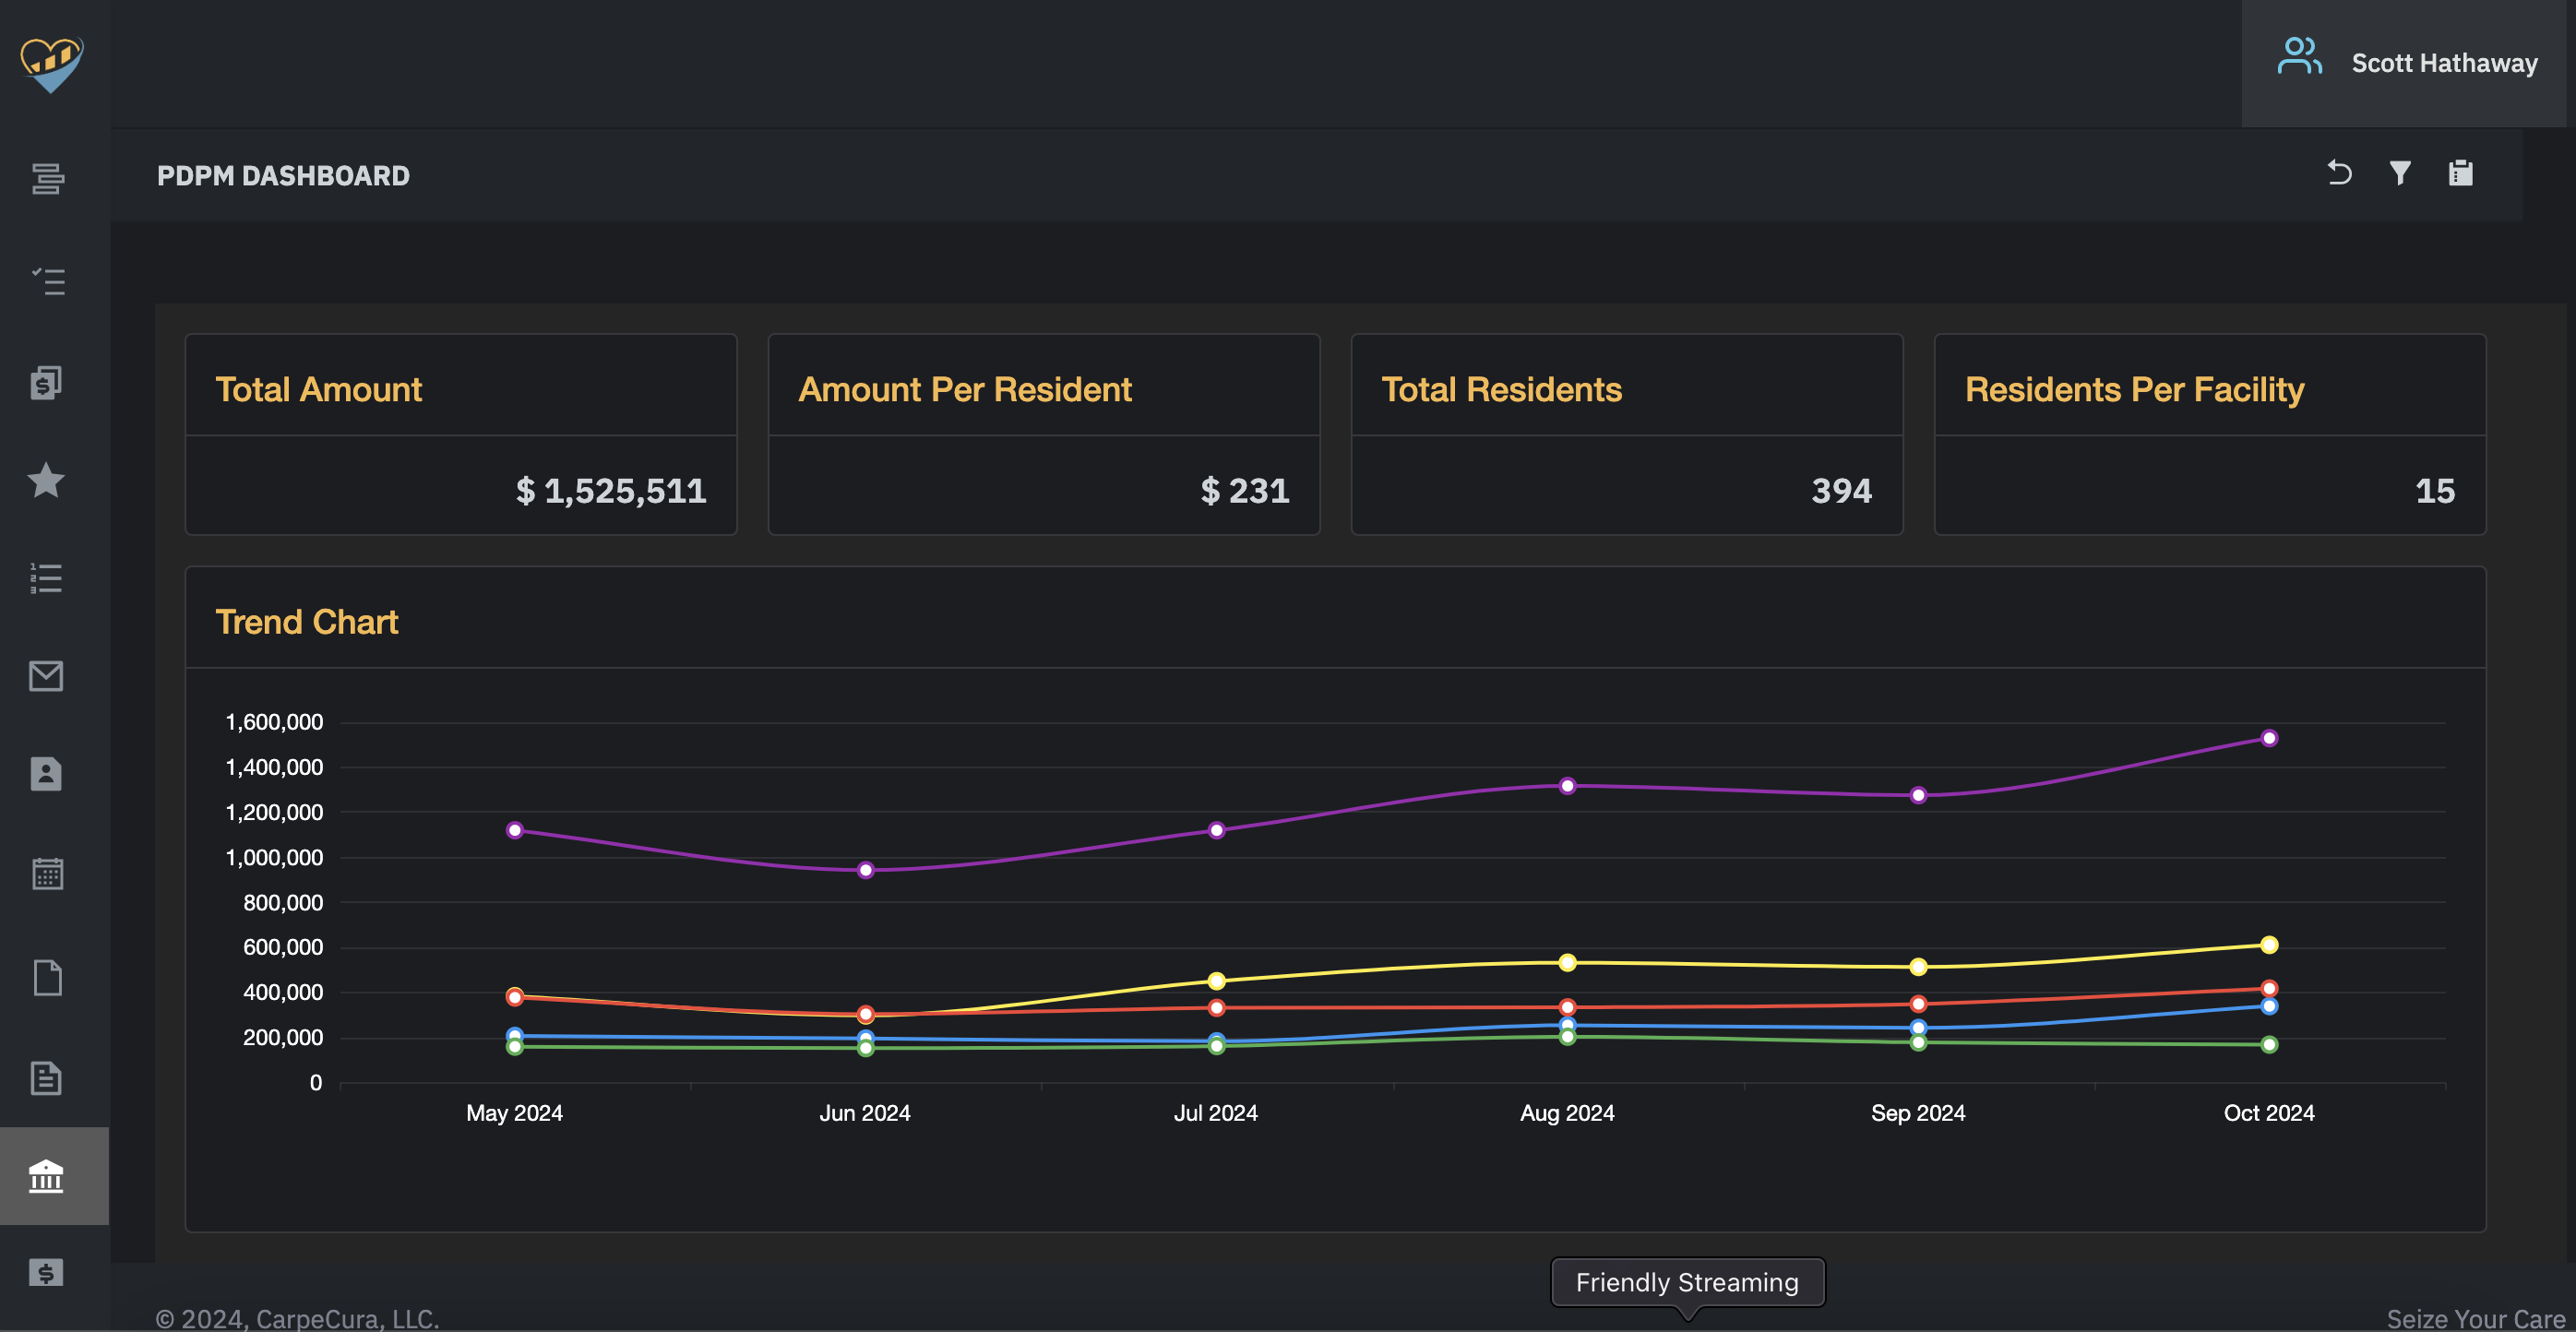Click the Residents Per Facility heading

tap(2134, 389)
